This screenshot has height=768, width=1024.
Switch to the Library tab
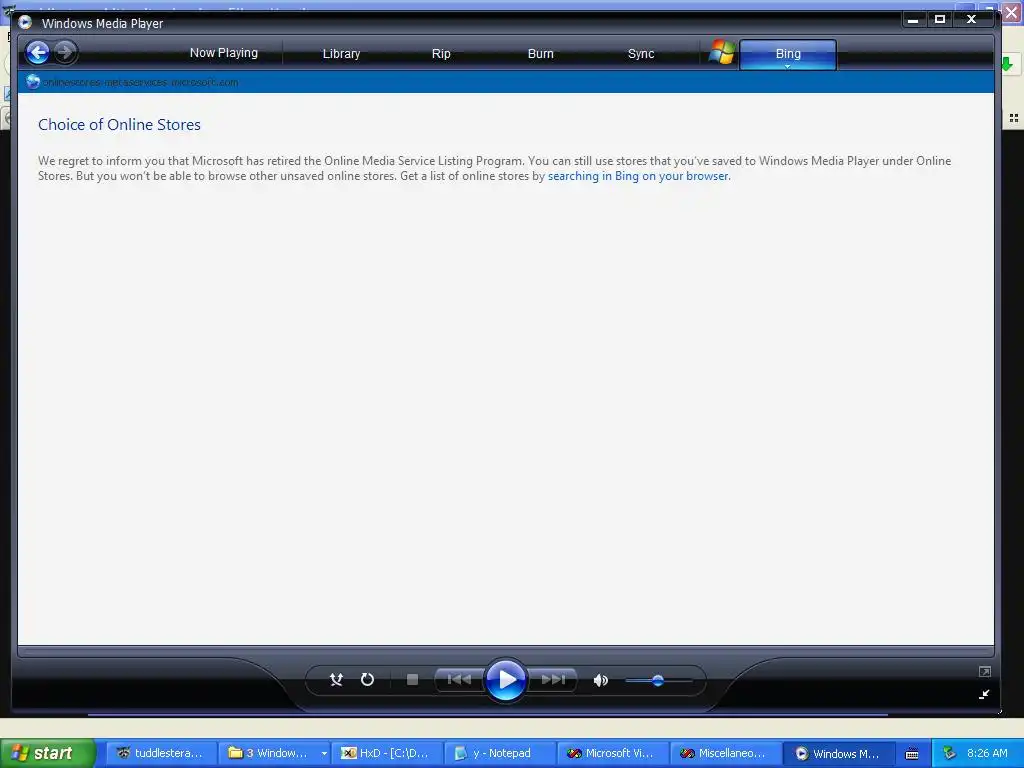tap(341, 54)
